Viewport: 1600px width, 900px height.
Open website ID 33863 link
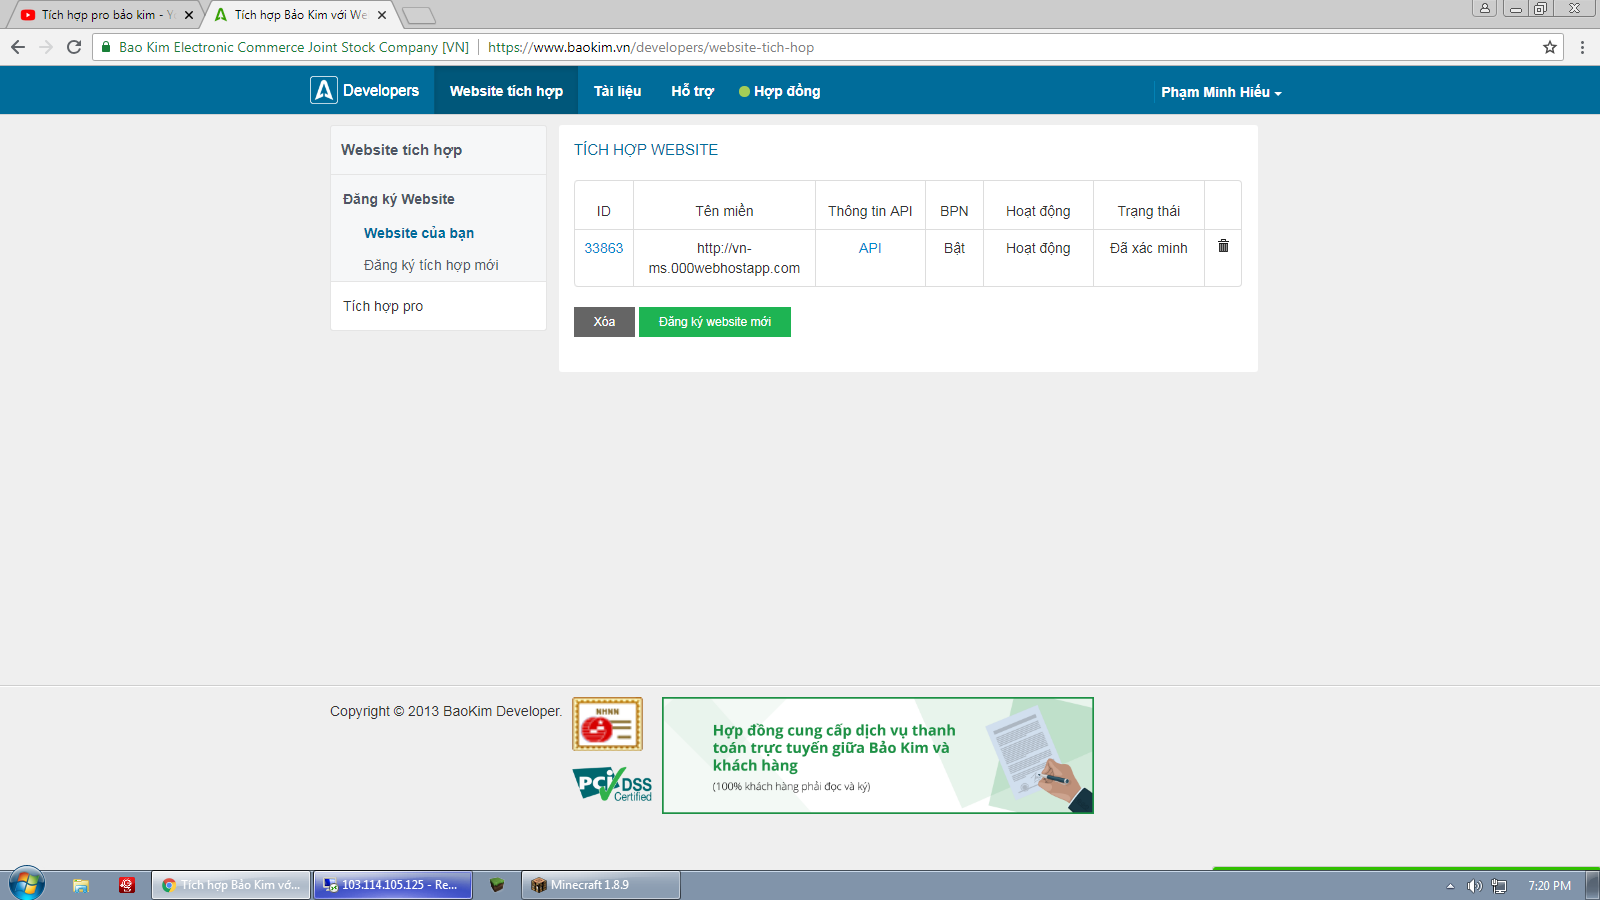click(x=604, y=248)
